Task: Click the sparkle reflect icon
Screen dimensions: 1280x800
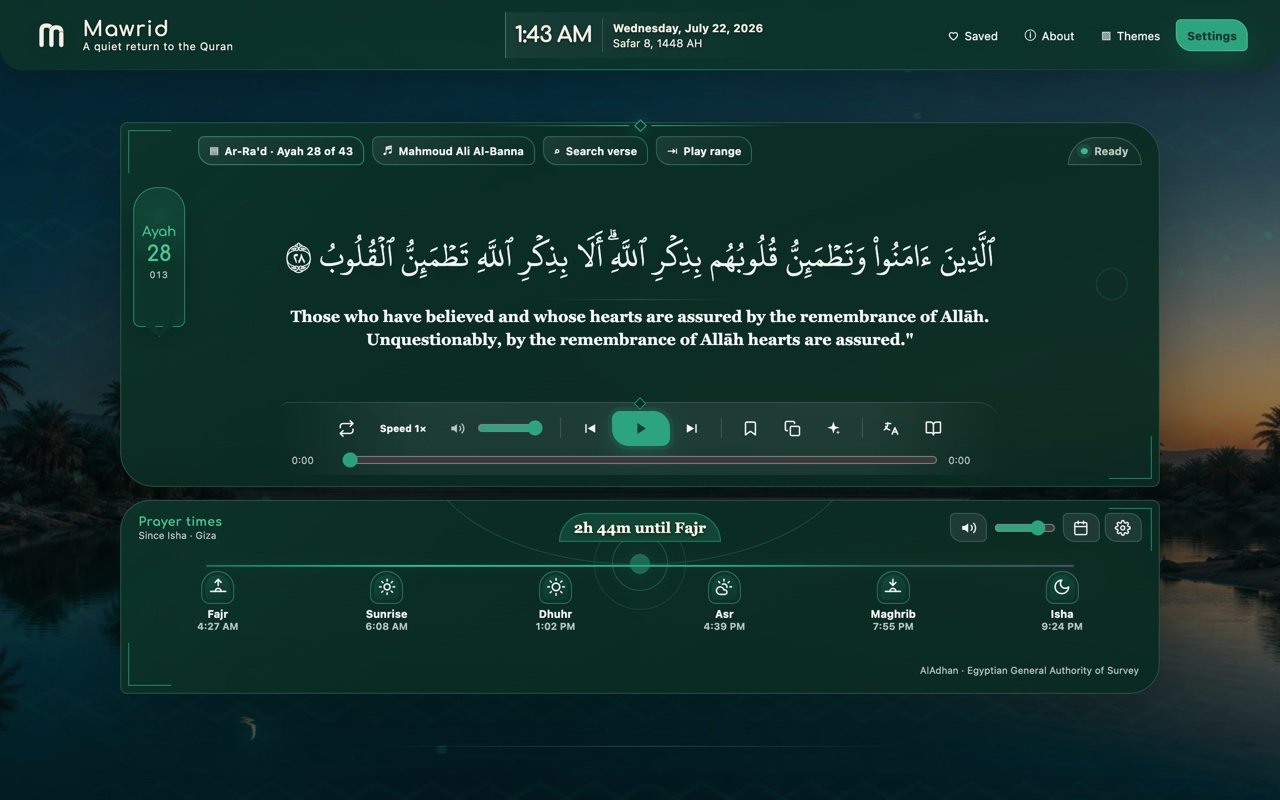Action: tap(833, 428)
